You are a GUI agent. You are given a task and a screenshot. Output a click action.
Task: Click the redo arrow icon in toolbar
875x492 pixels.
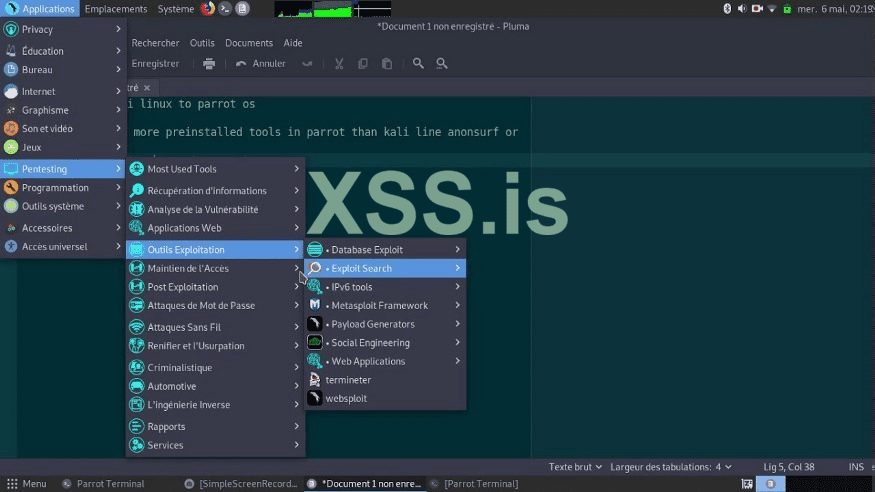tap(307, 64)
